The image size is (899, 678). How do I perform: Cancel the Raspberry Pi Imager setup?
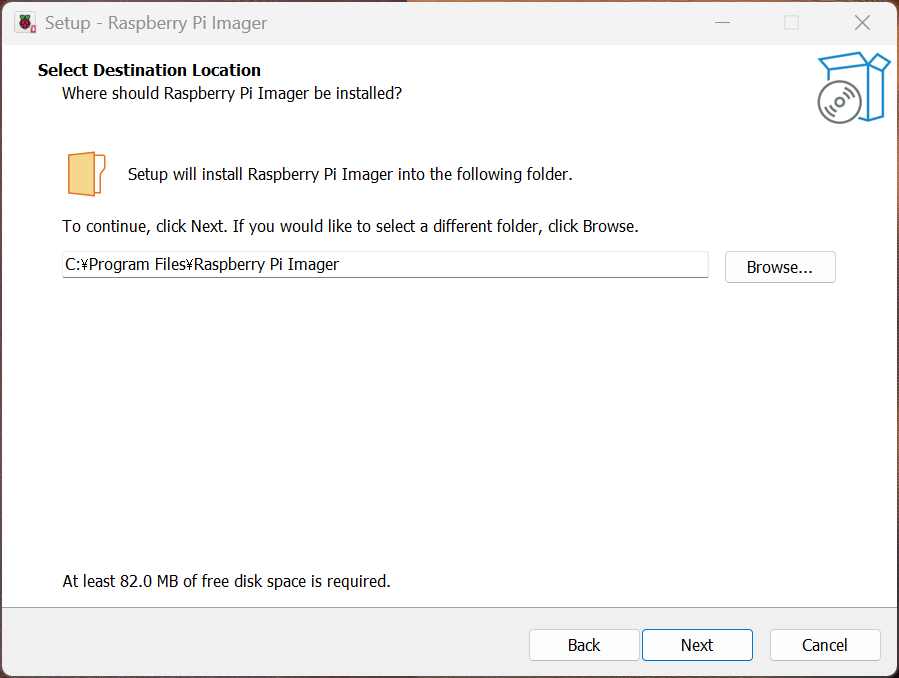tap(824, 645)
